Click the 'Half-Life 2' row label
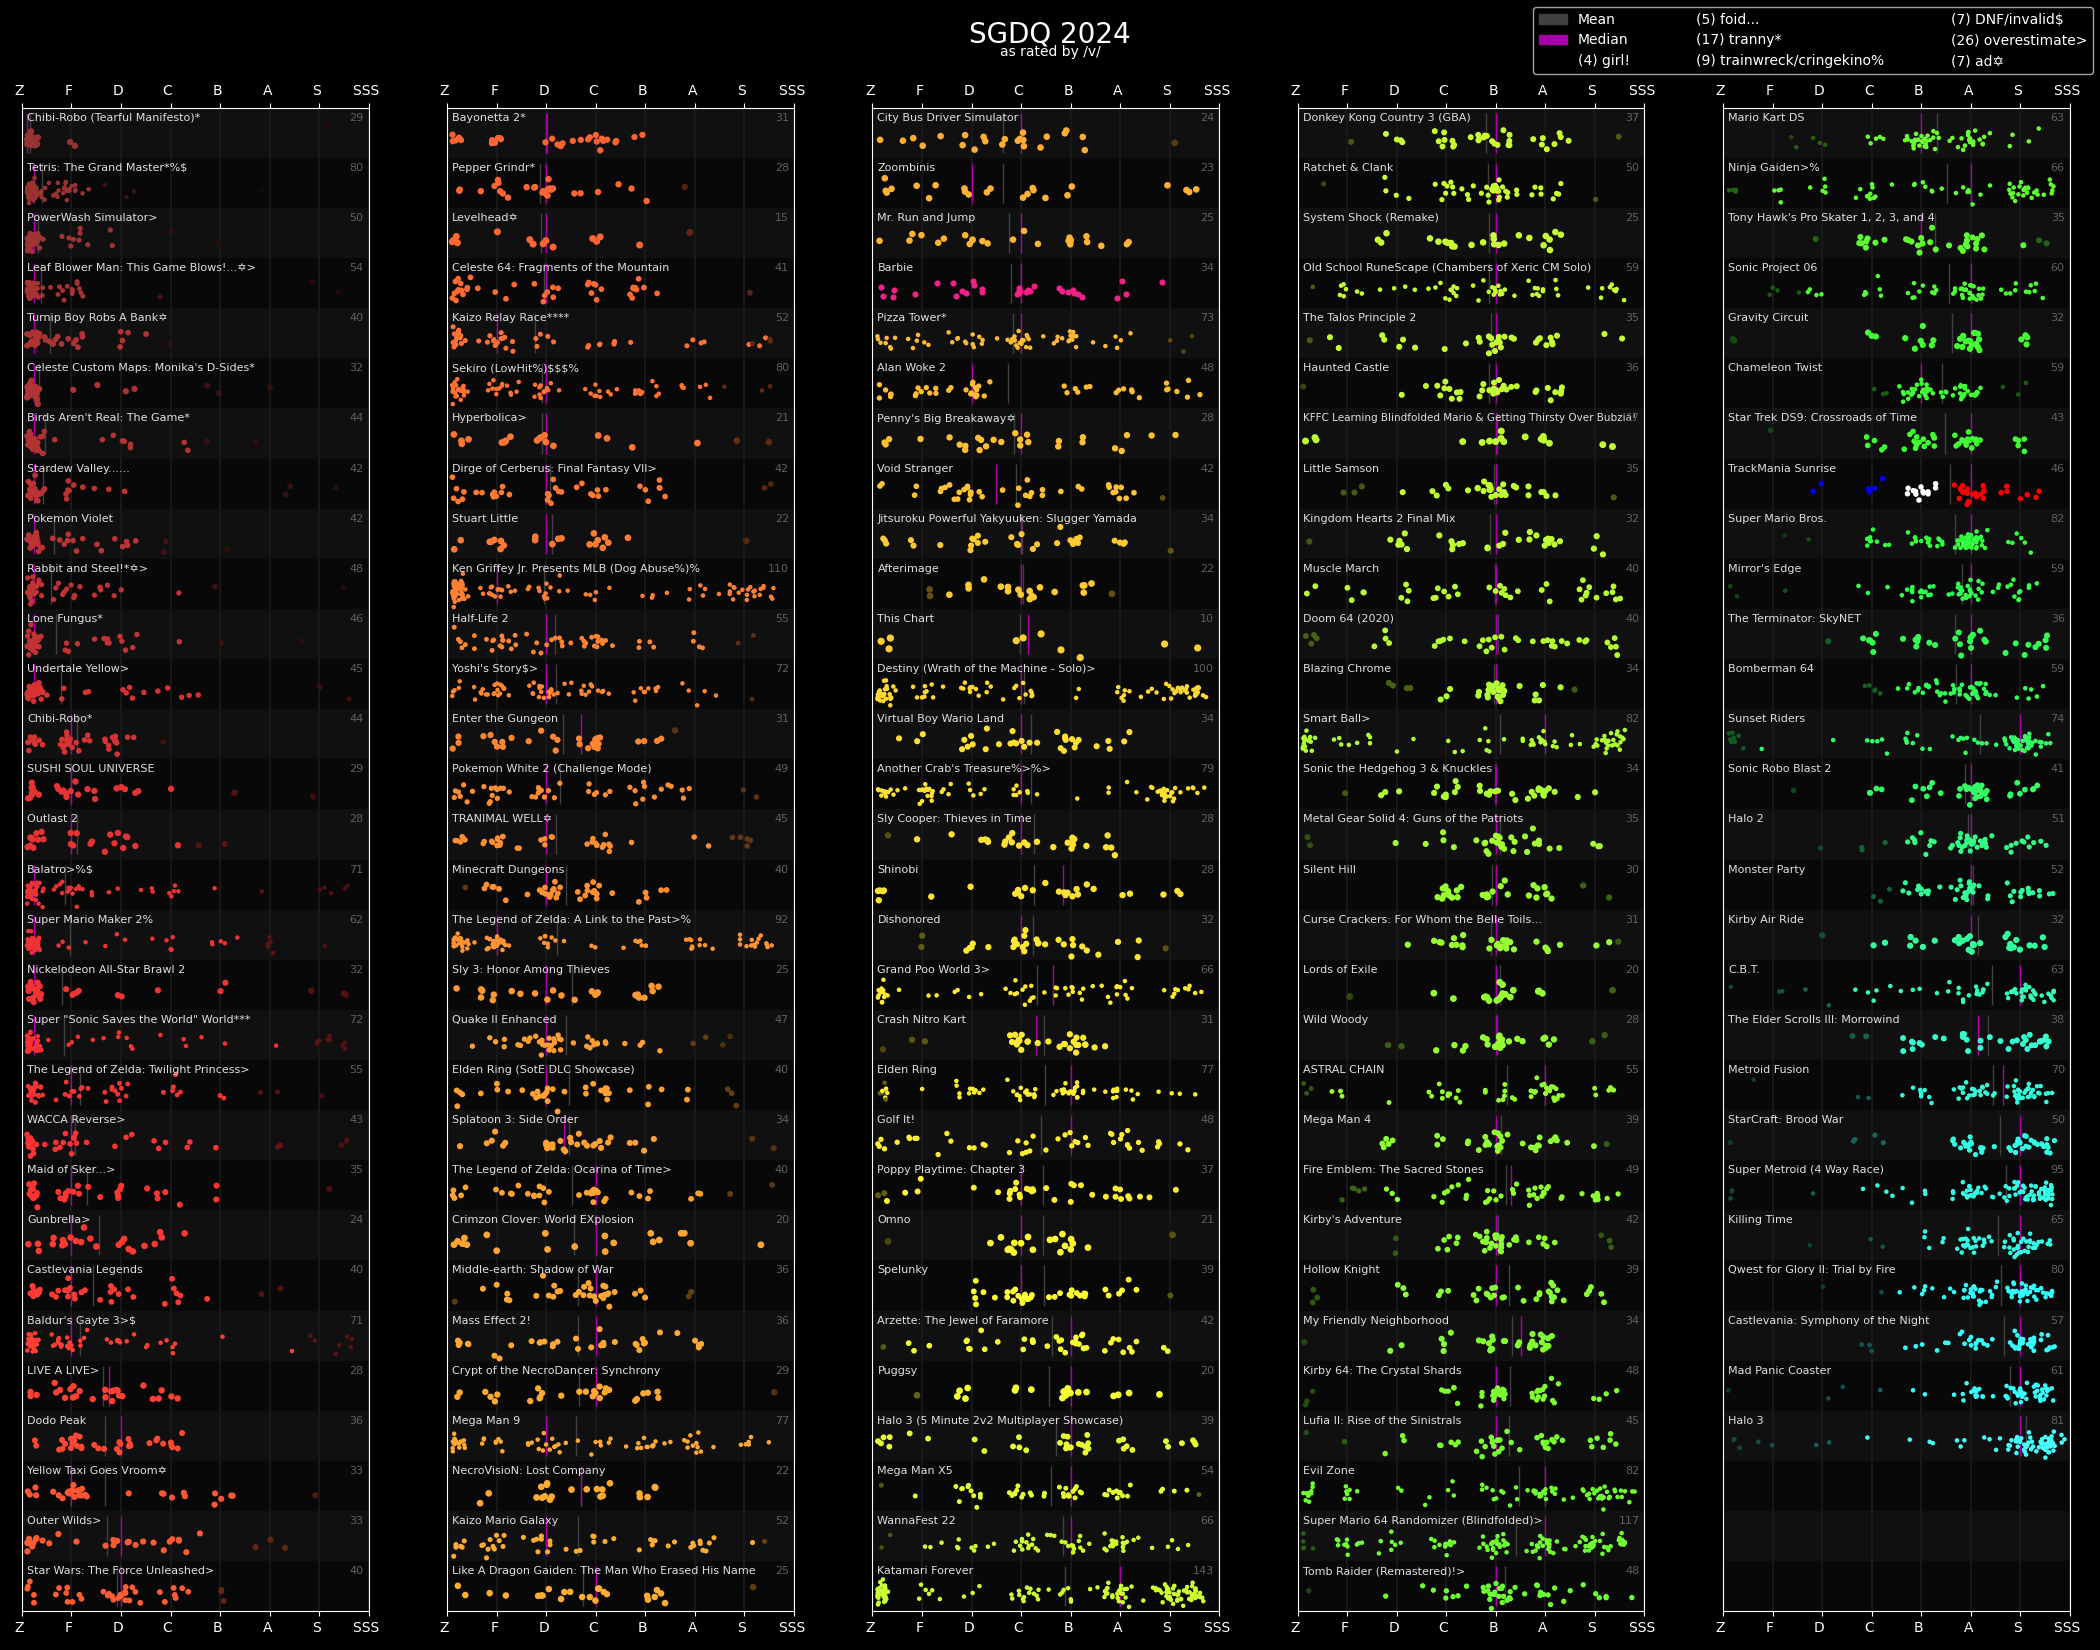The image size is (2100, 1650). [x=480, y=618]
